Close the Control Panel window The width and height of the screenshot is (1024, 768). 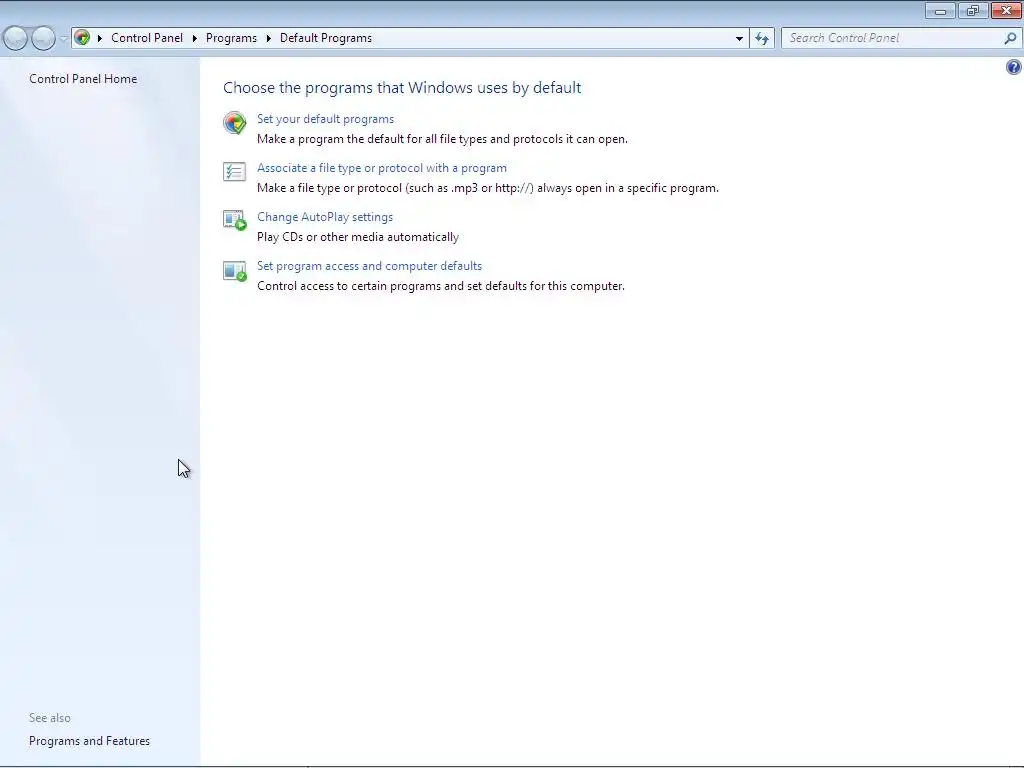click(1006, 10)
